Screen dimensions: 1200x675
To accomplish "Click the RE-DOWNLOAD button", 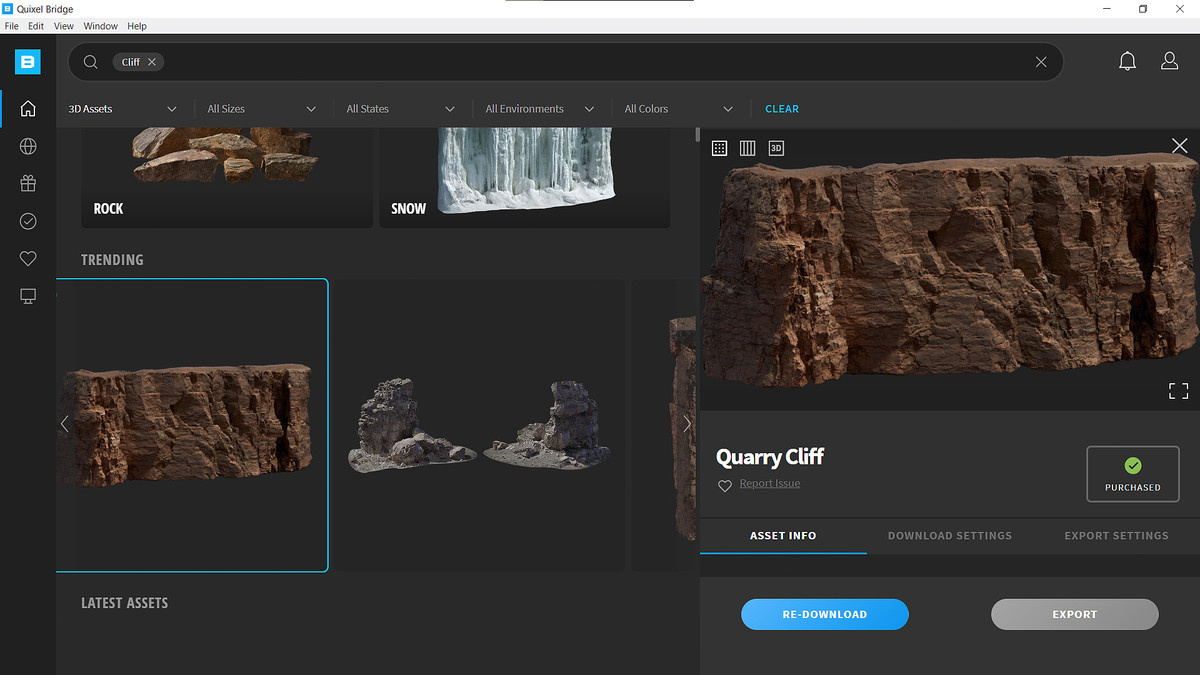I will (x=825, y=614).
